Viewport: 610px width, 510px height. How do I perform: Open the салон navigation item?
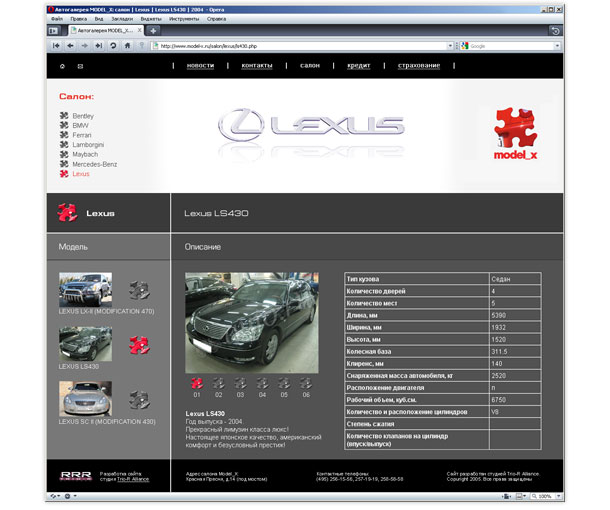[x=310, y=66]
